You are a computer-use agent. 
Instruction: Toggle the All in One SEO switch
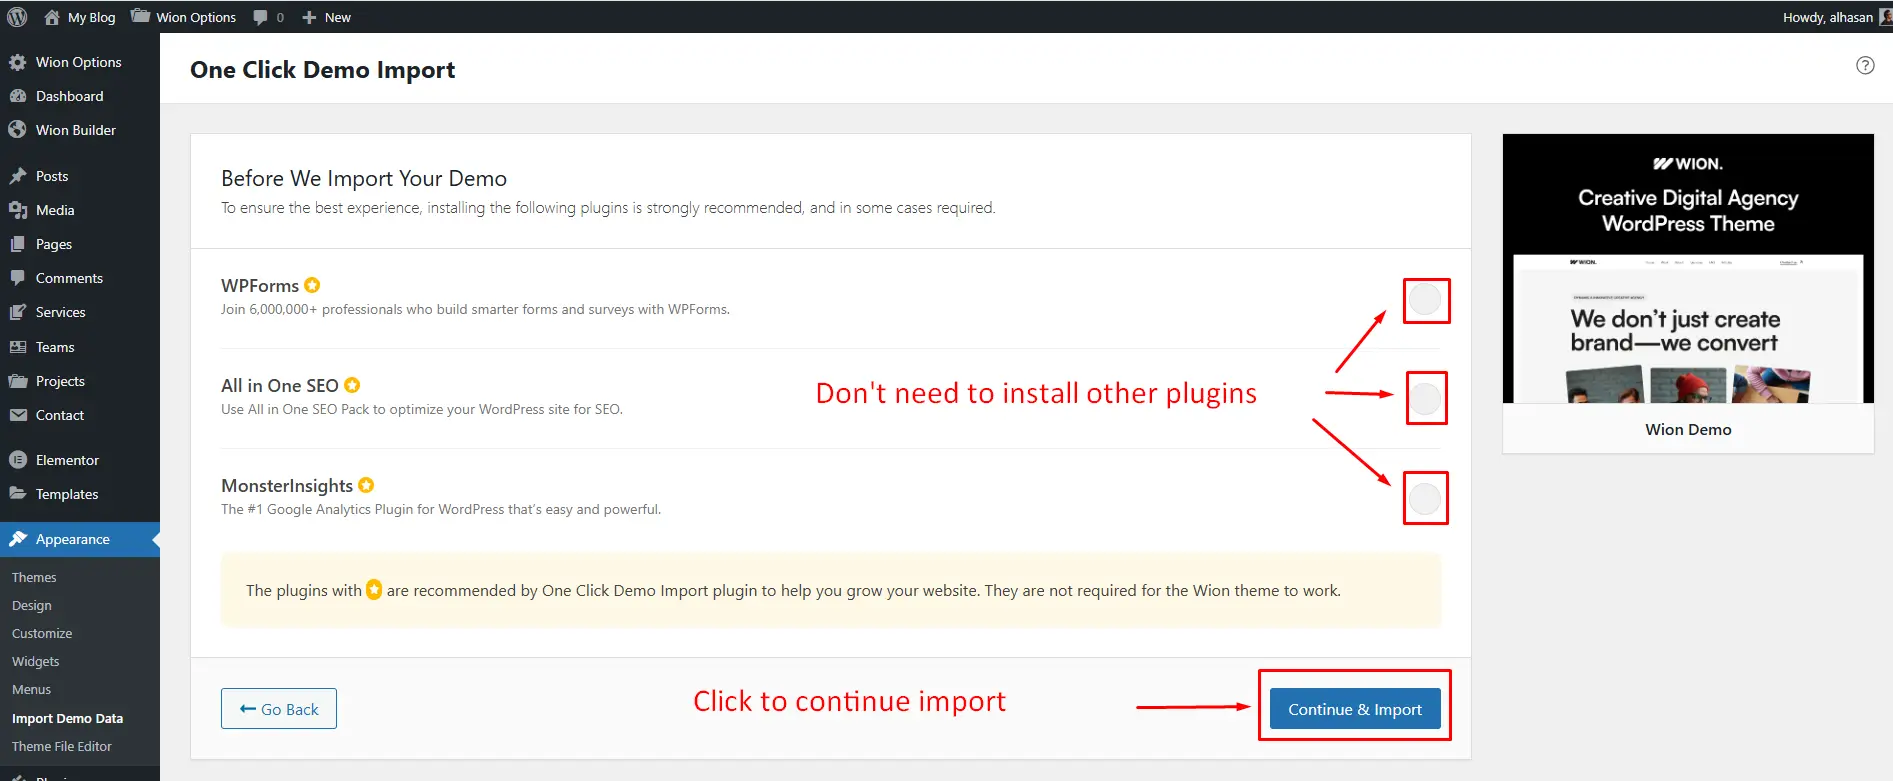coord(1425,399)
